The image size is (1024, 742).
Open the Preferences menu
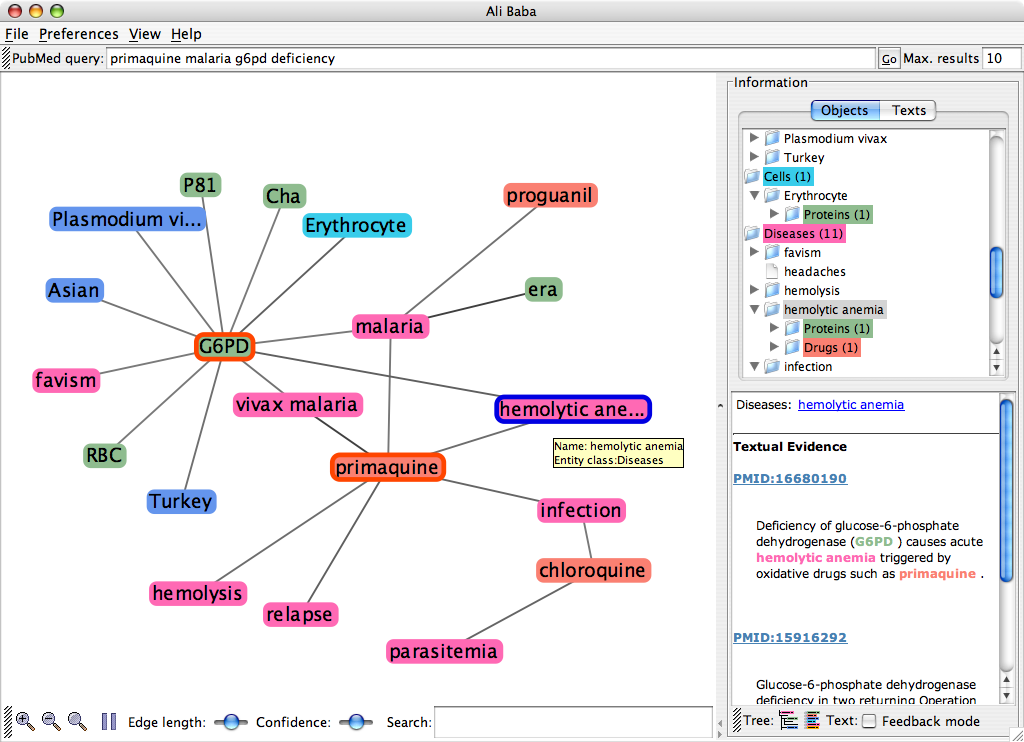tap(79, 34)
